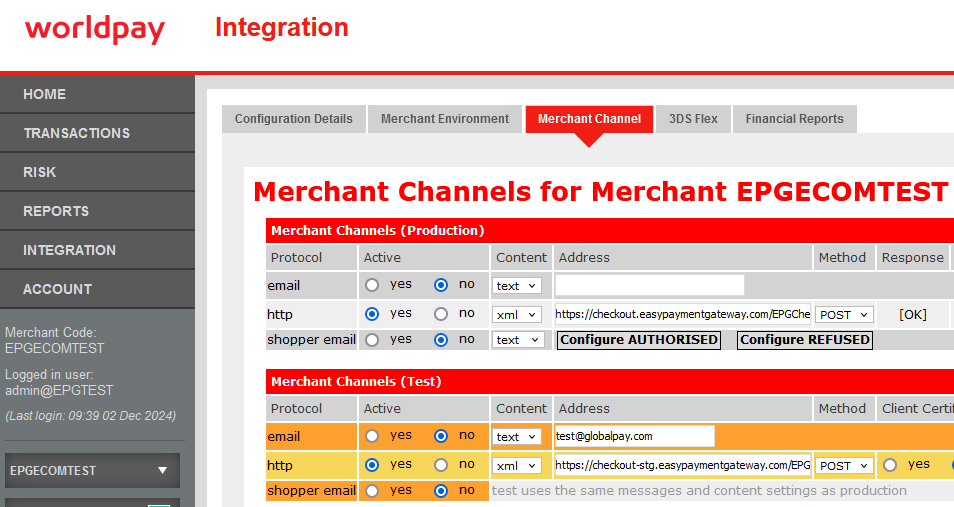Click test http checkout-stg address field

(683, 465)
